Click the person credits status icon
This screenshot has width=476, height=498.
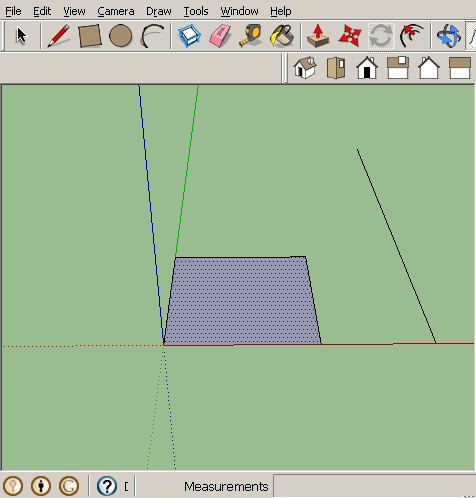tap(41, 486)
